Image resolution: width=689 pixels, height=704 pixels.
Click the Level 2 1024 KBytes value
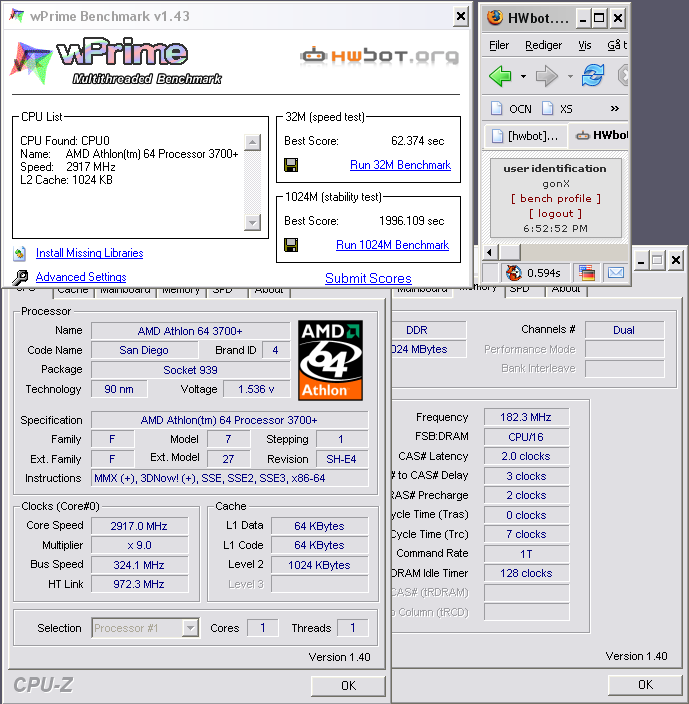pyautogui.click(x=319, y=565)
